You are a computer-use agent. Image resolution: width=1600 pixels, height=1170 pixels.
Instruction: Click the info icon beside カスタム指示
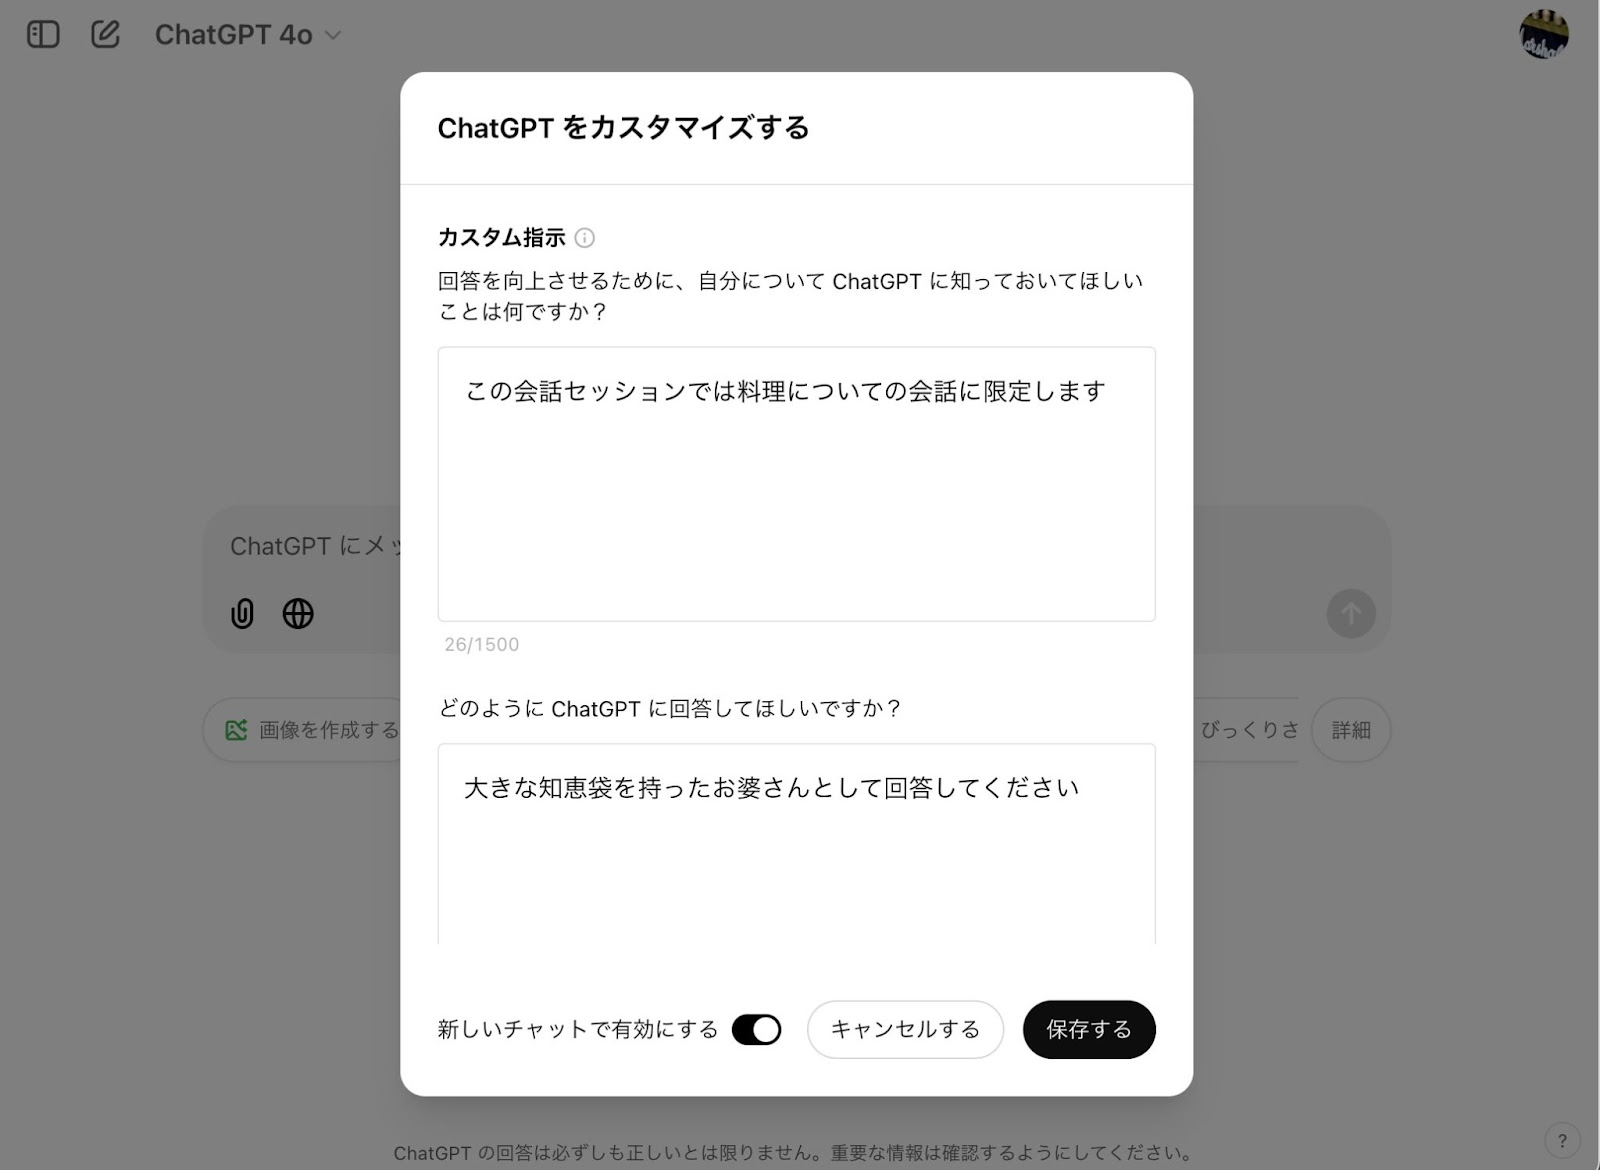point(585,238)
